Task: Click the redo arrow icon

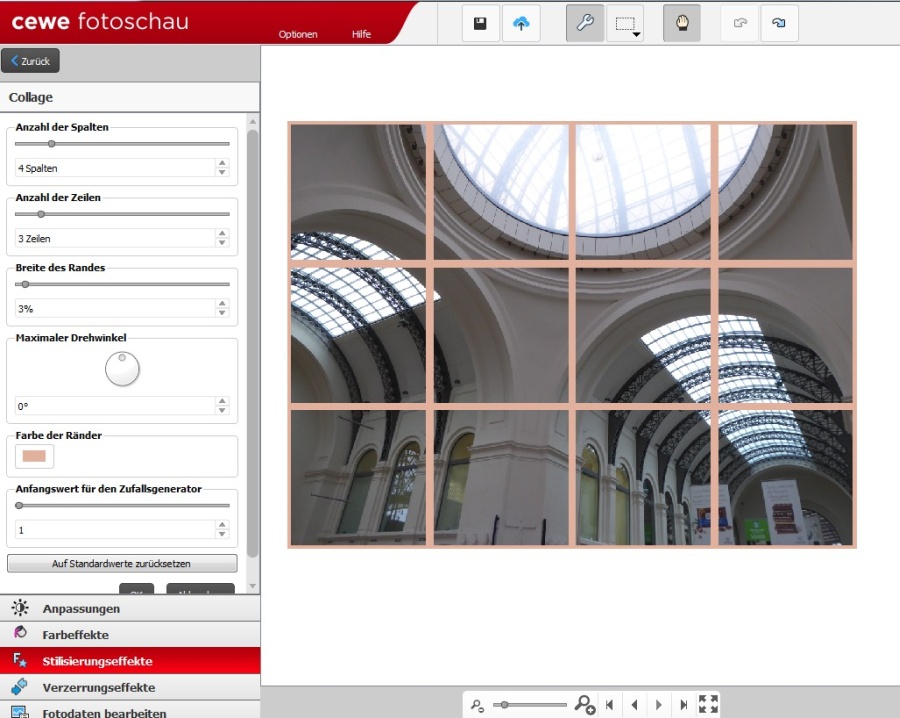Action: pyautogui.click(x=779, y=23)
